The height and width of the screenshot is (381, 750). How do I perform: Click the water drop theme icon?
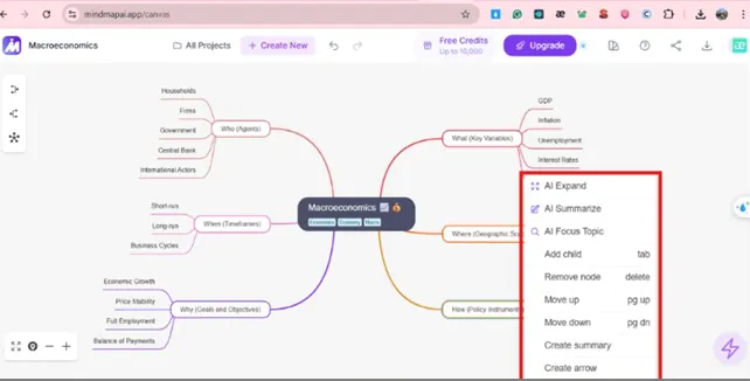[x=742, y=207]
